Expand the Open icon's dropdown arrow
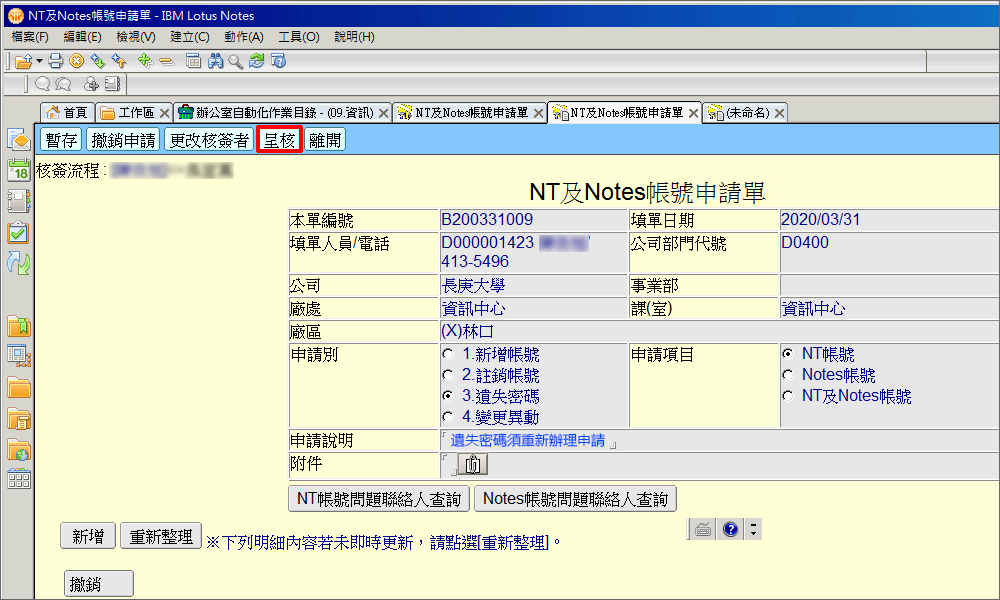The width and height of the screenshot is (1000, 600). [40, 61]
